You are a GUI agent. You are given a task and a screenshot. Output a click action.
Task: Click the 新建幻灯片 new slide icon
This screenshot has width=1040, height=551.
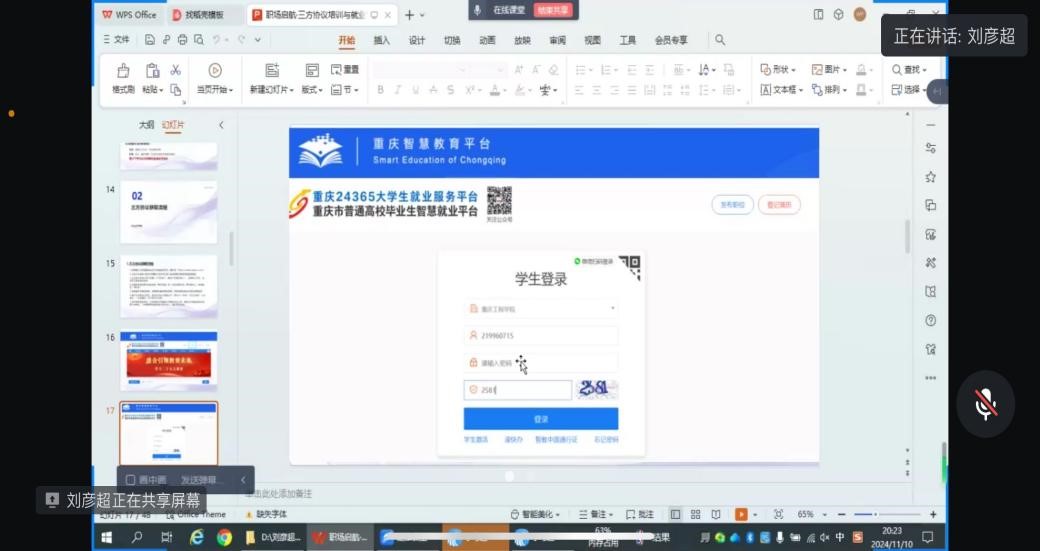coord(271,71)
